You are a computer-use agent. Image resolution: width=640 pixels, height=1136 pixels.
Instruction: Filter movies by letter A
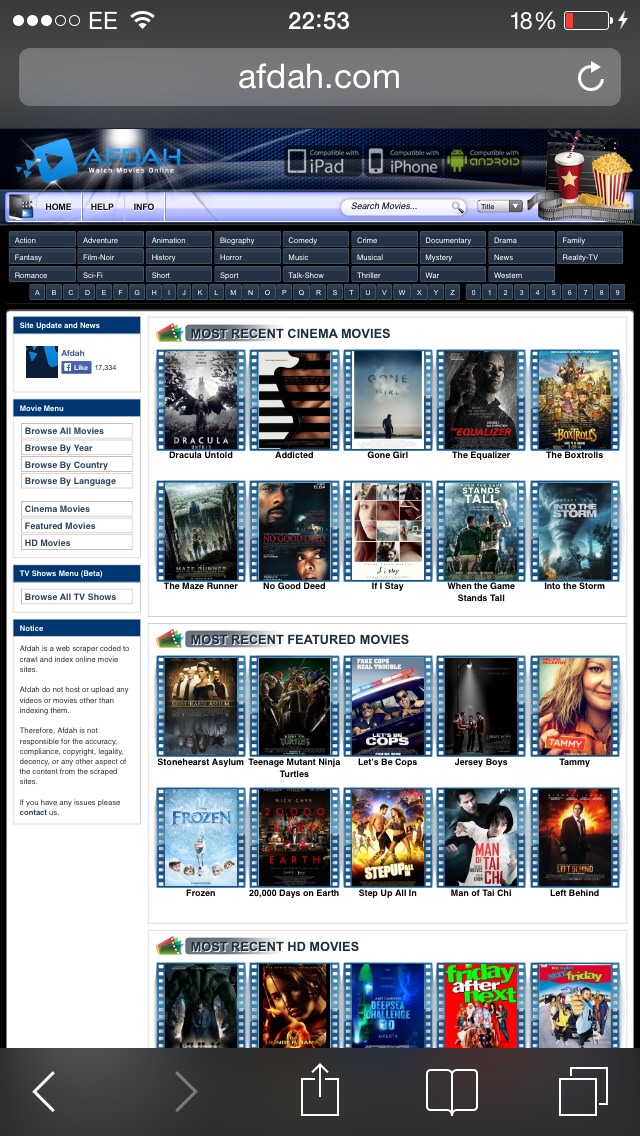pos(37,293)
